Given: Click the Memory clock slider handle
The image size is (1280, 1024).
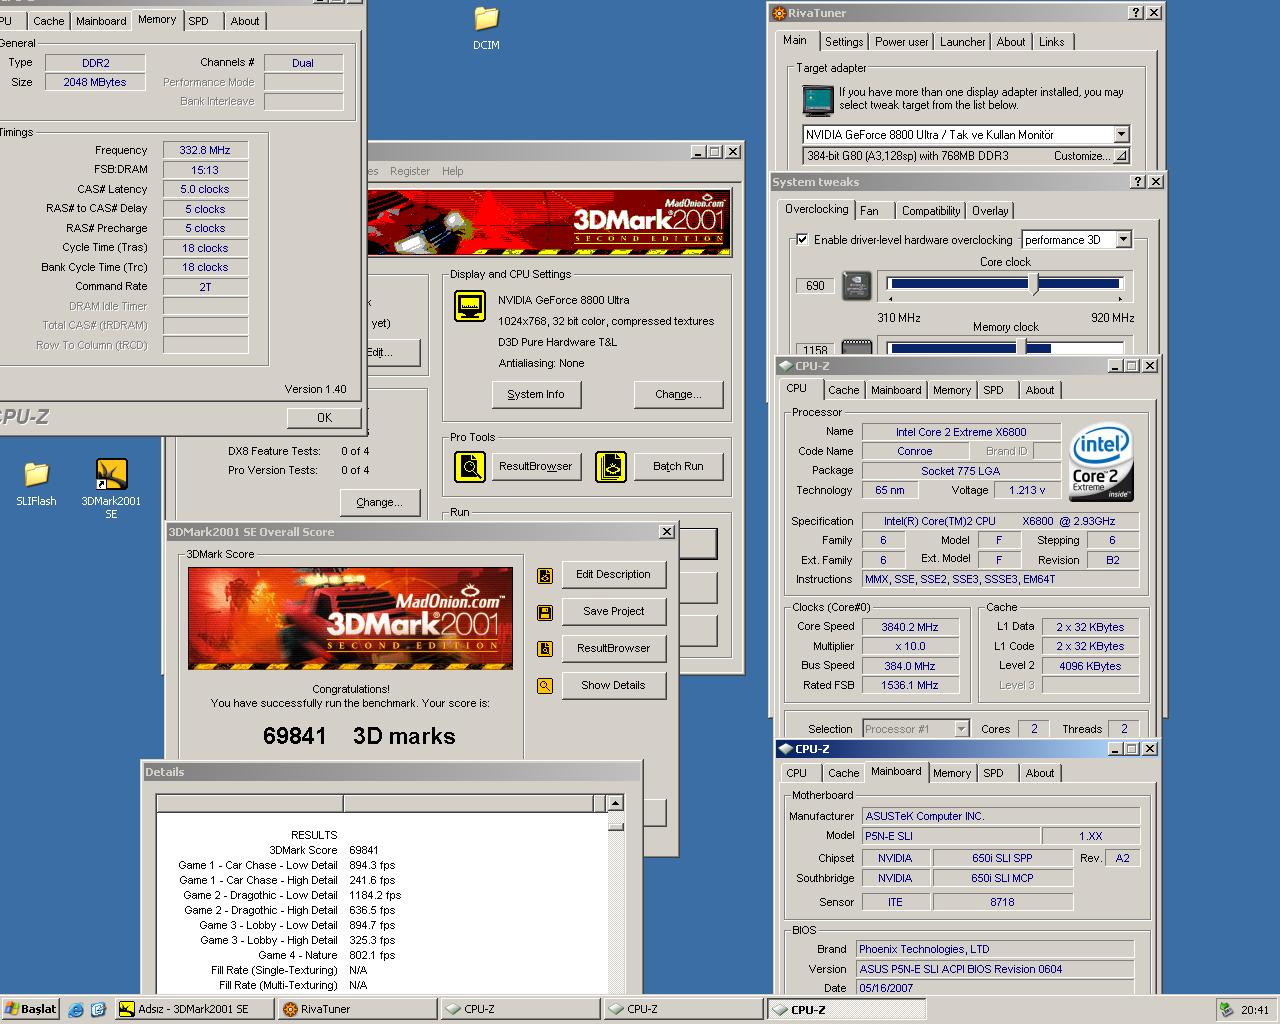Looking at the screenshot, I should (1022, 347).
